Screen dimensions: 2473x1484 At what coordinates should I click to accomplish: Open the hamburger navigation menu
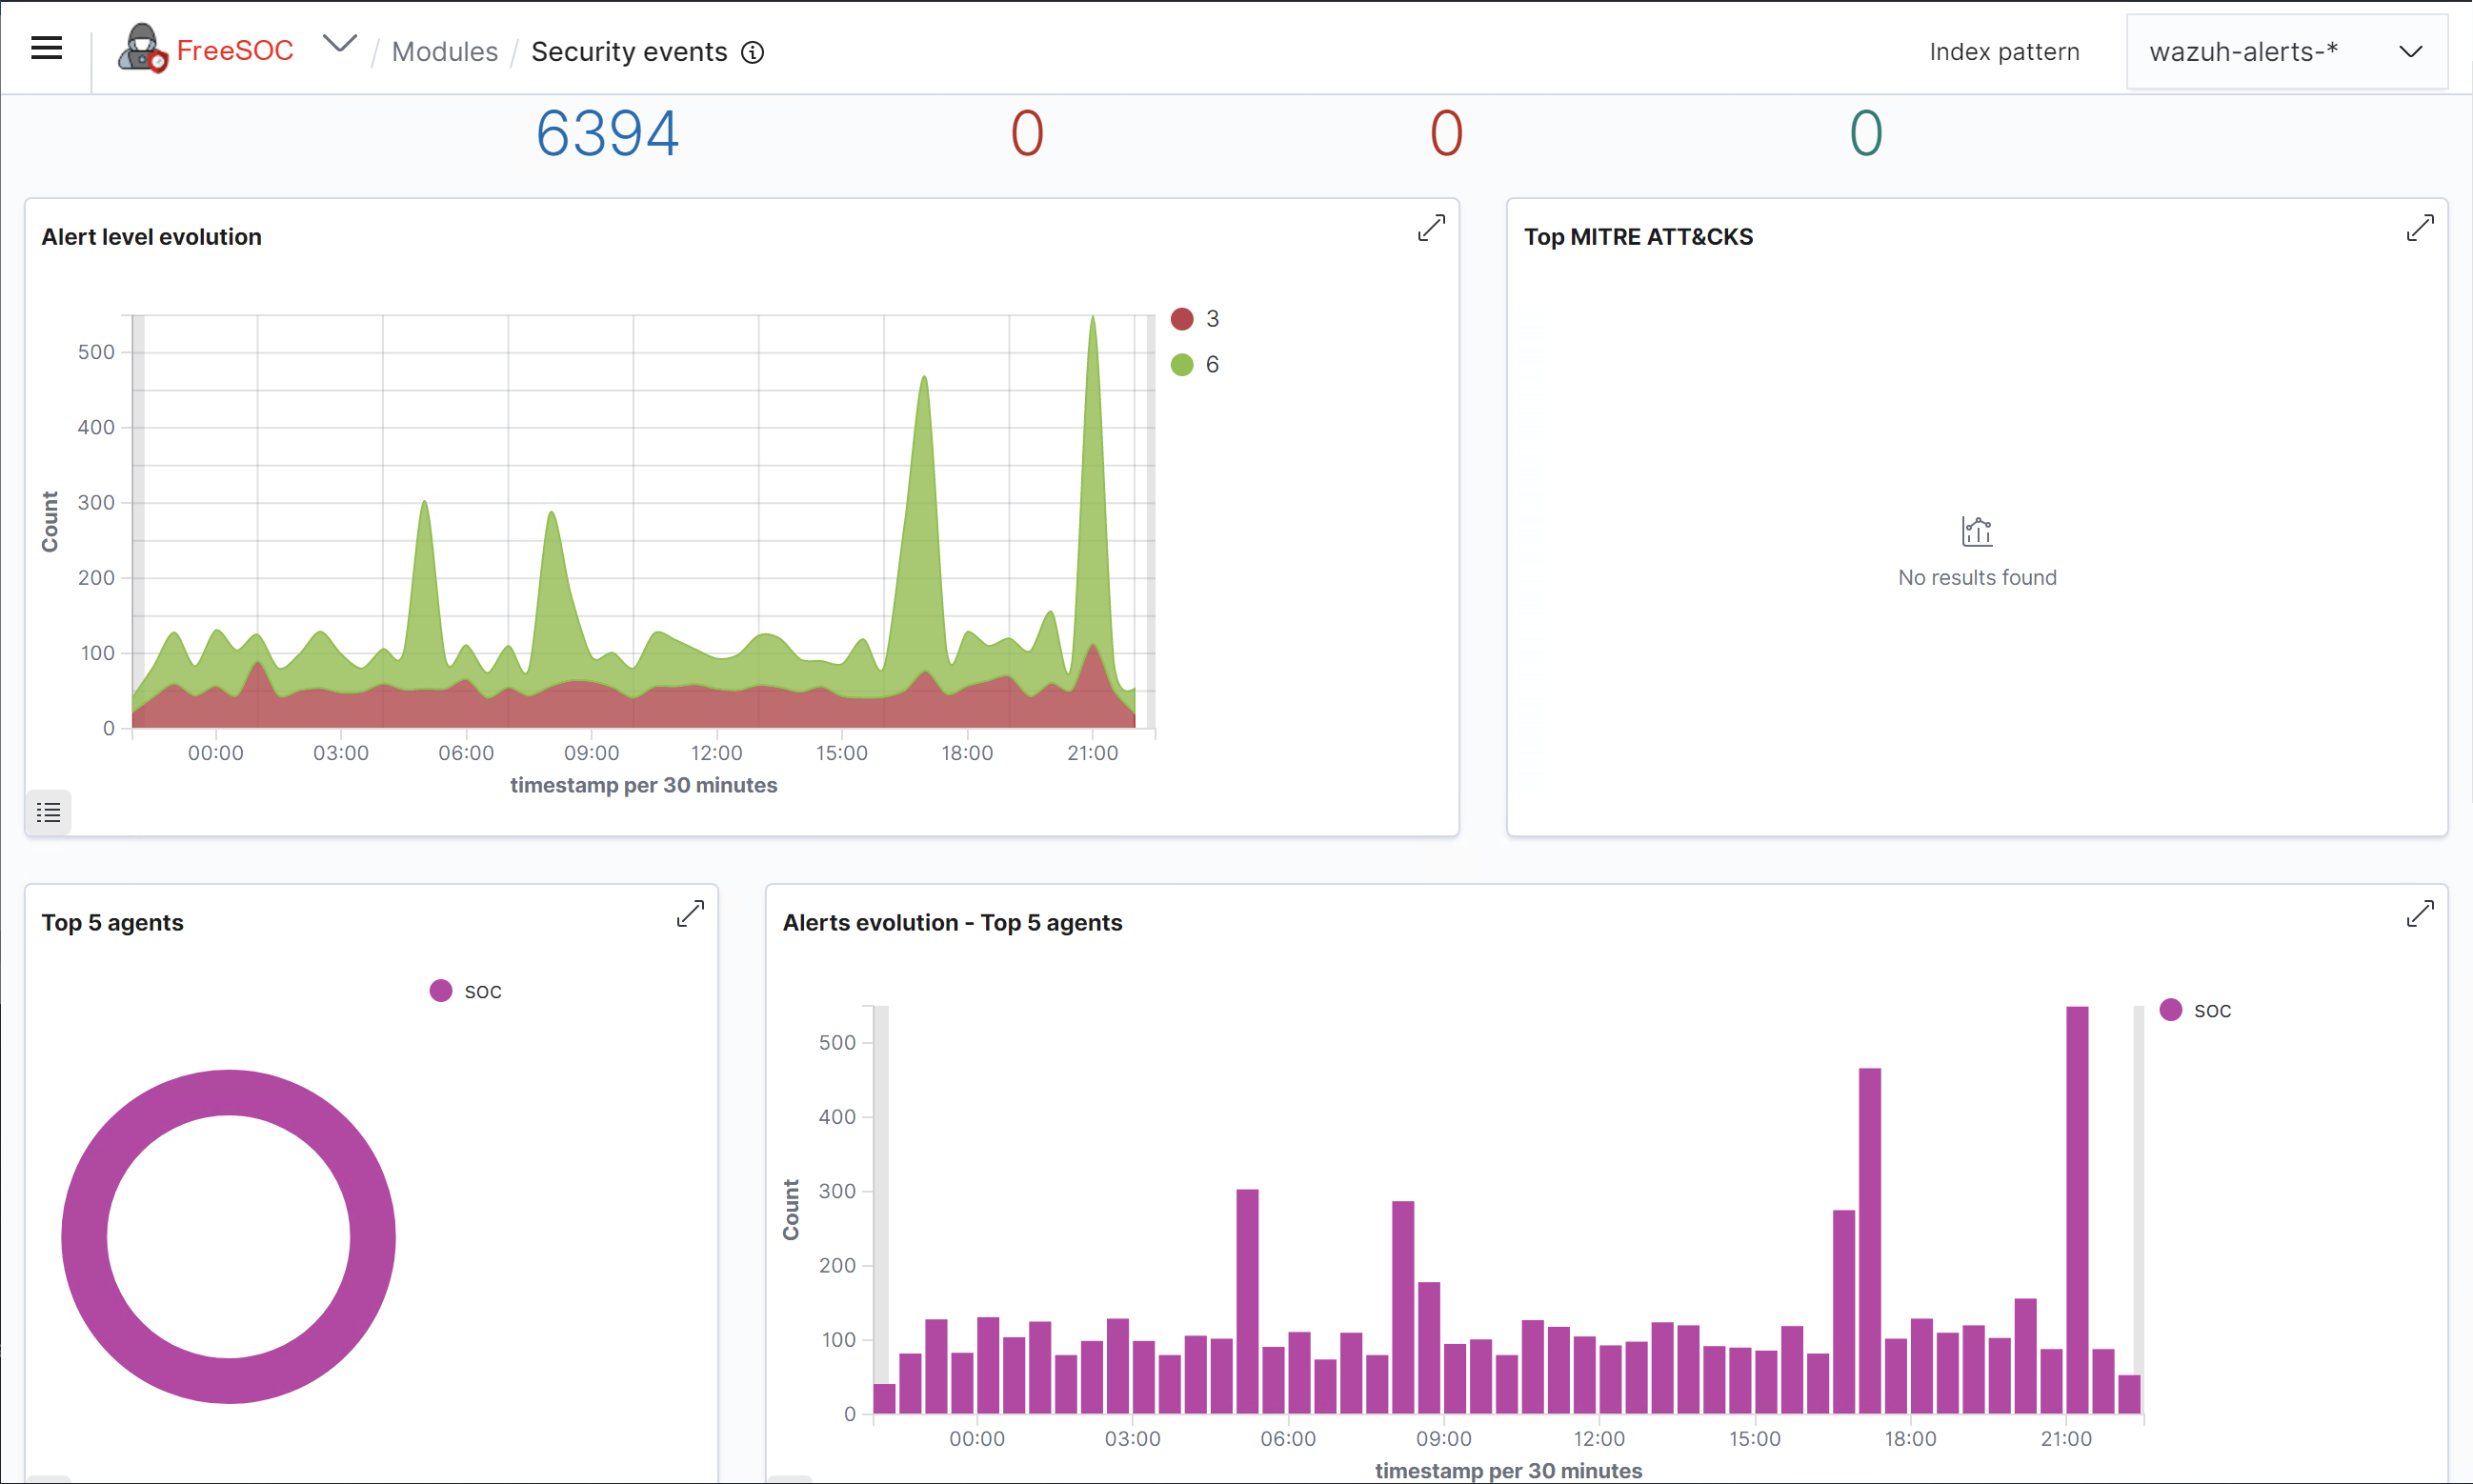coord(46,48)
